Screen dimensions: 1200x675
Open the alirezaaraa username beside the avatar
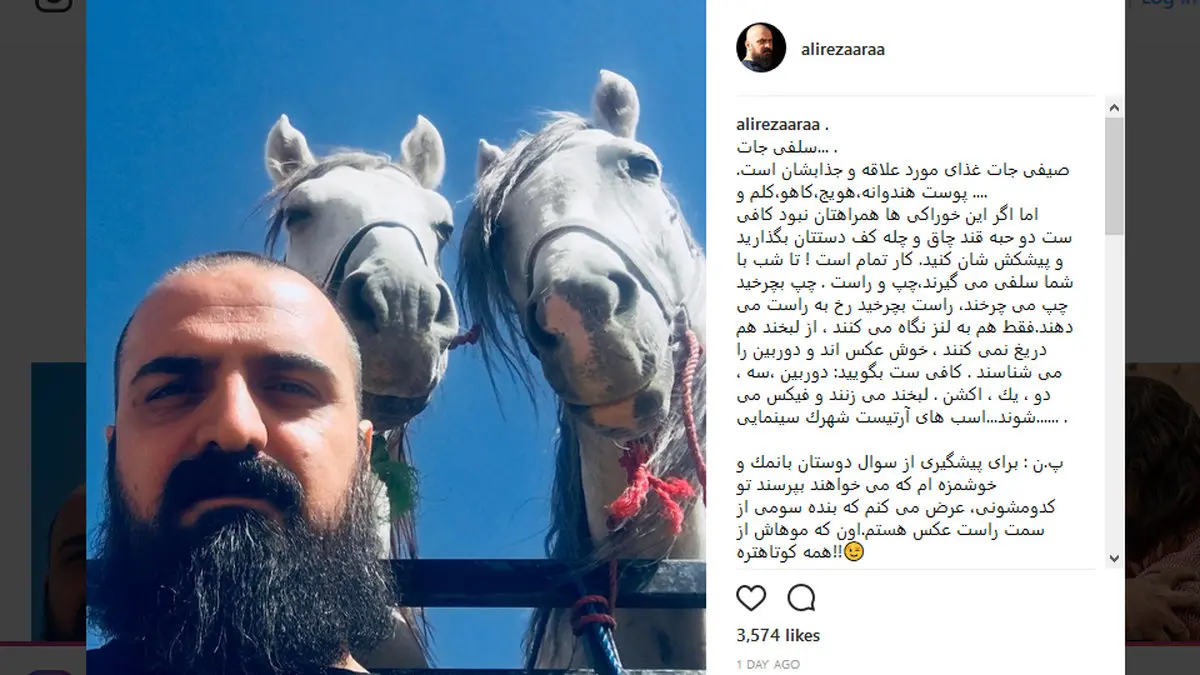pyautogui.click(x=843, y=49)
